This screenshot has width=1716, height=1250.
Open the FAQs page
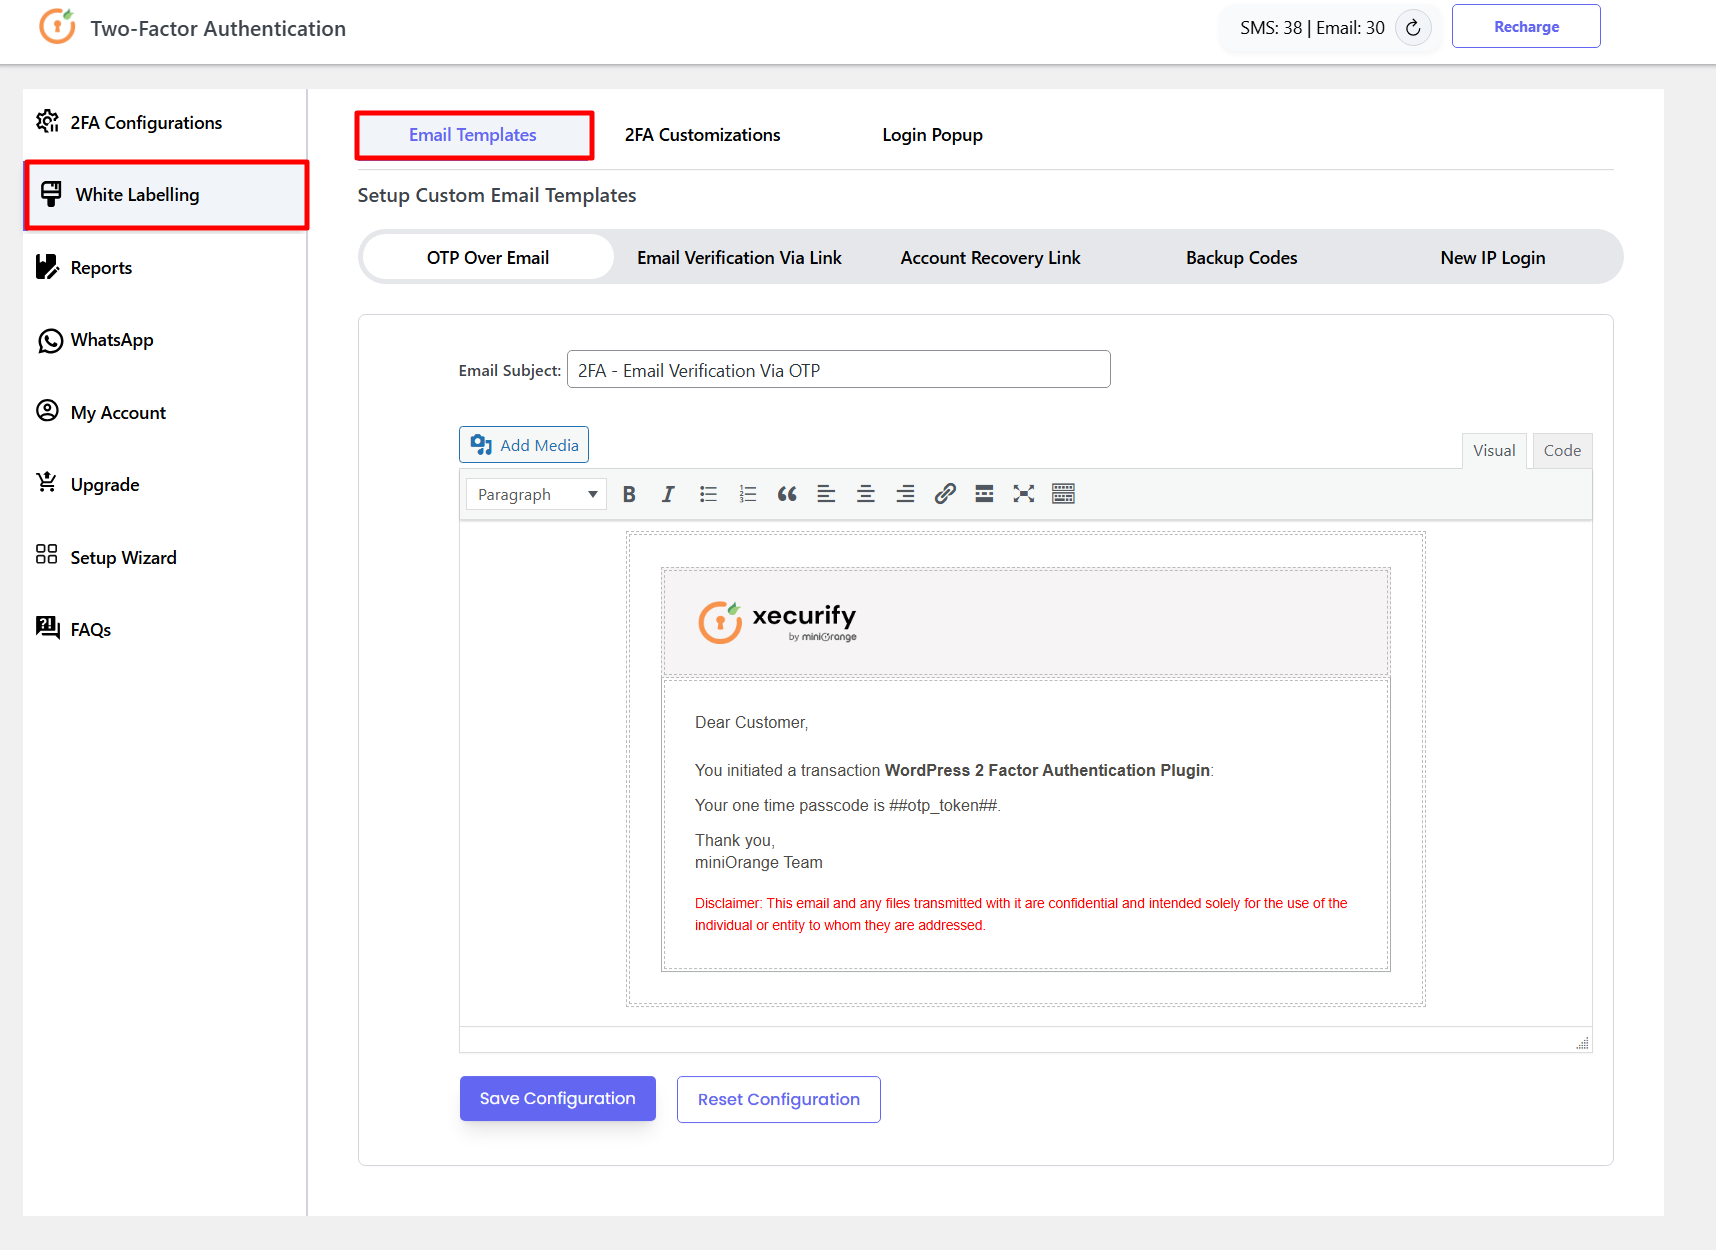165,629
